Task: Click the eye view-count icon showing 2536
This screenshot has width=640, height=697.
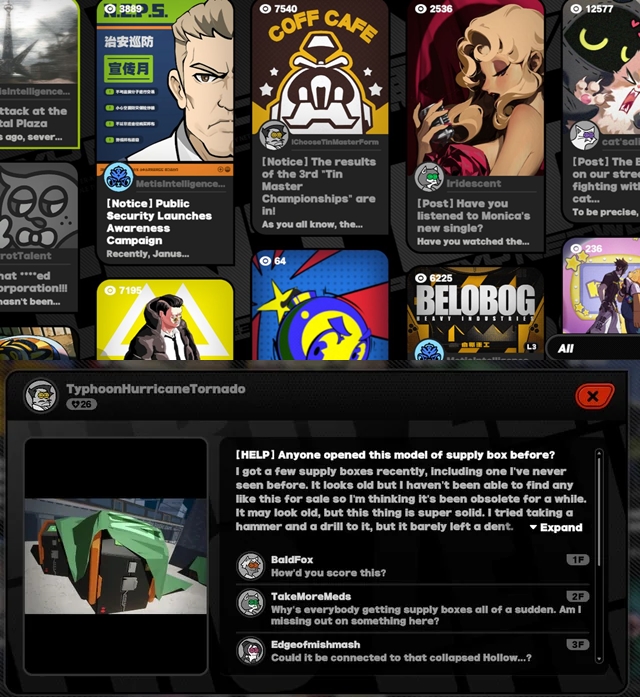Action: click(420, 8)
